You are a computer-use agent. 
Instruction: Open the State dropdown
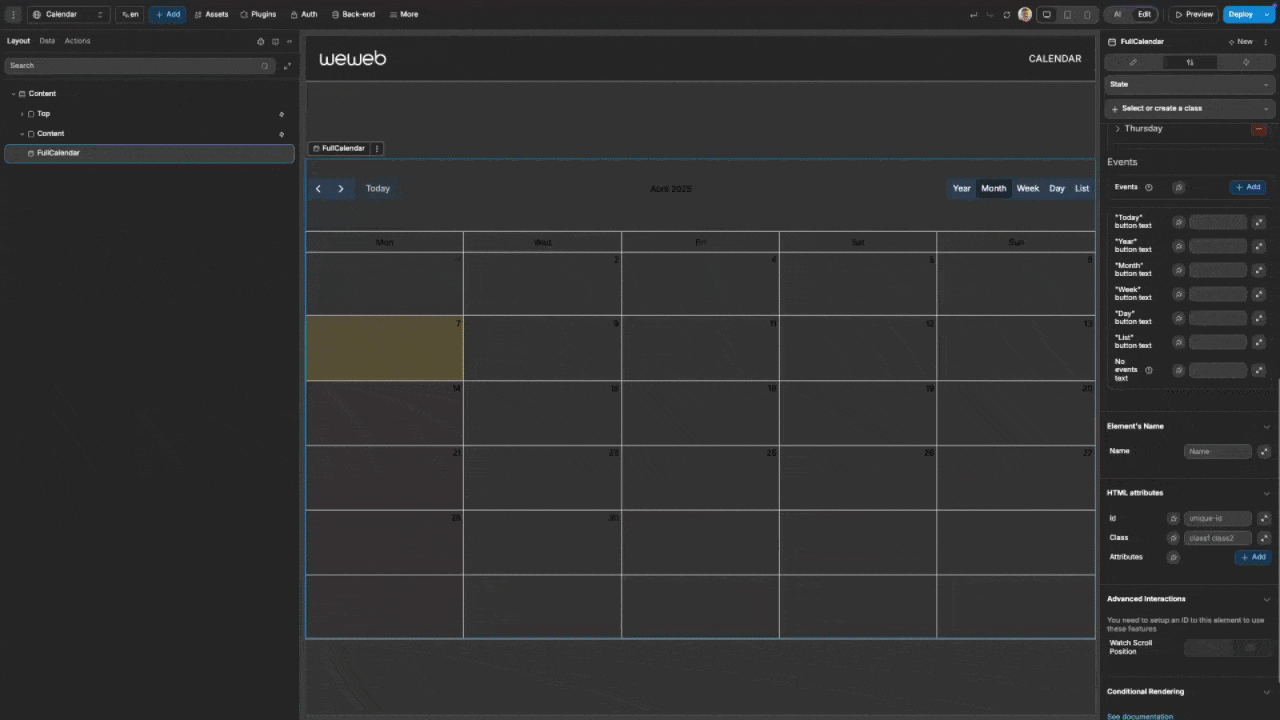(1189, 85)
